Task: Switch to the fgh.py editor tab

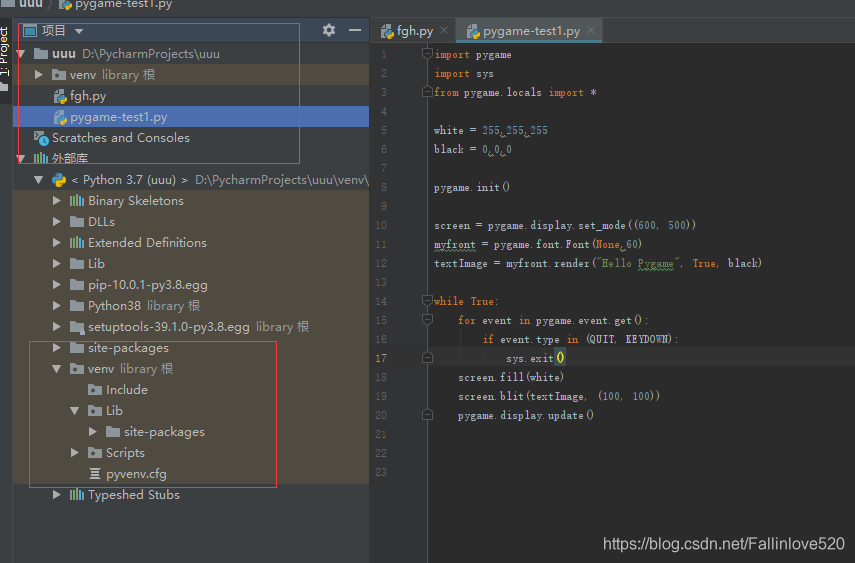Action: [x=414, y=31]
